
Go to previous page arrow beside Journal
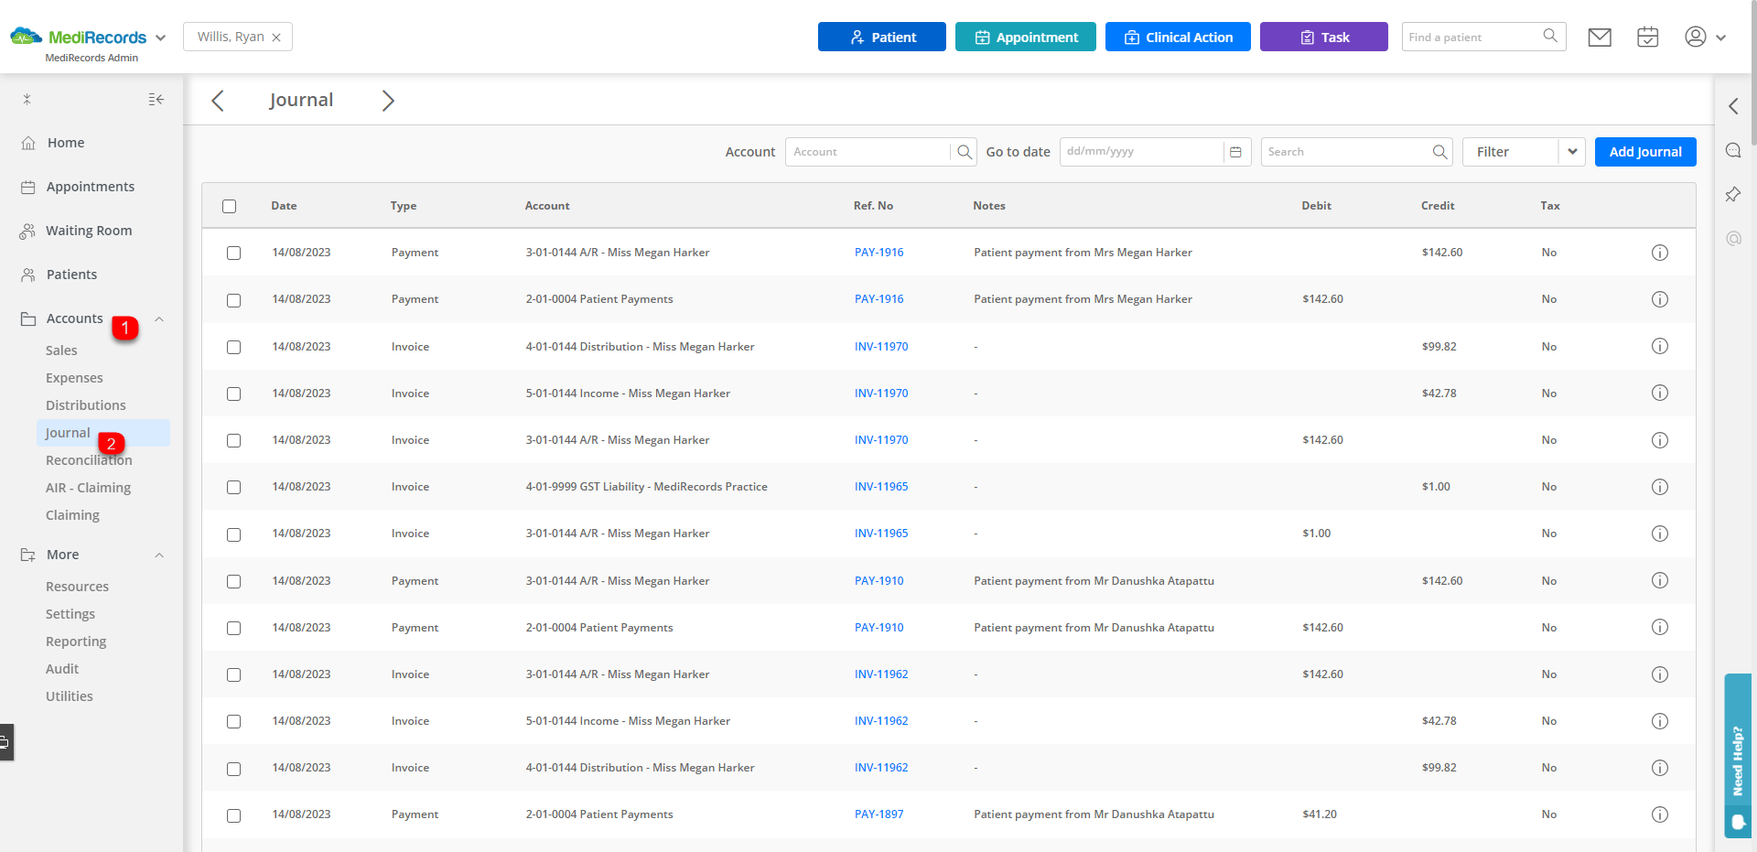coord(218,100)
